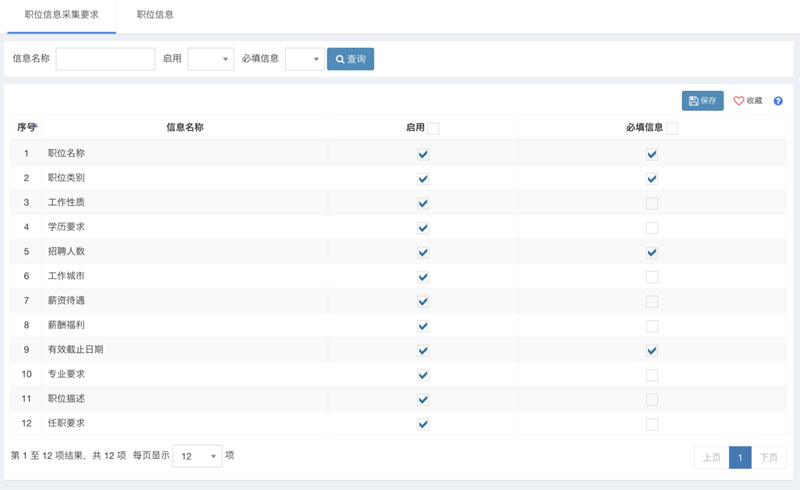Sort by the 序号 column header
The image size is (800, 490).
point(27,128)
